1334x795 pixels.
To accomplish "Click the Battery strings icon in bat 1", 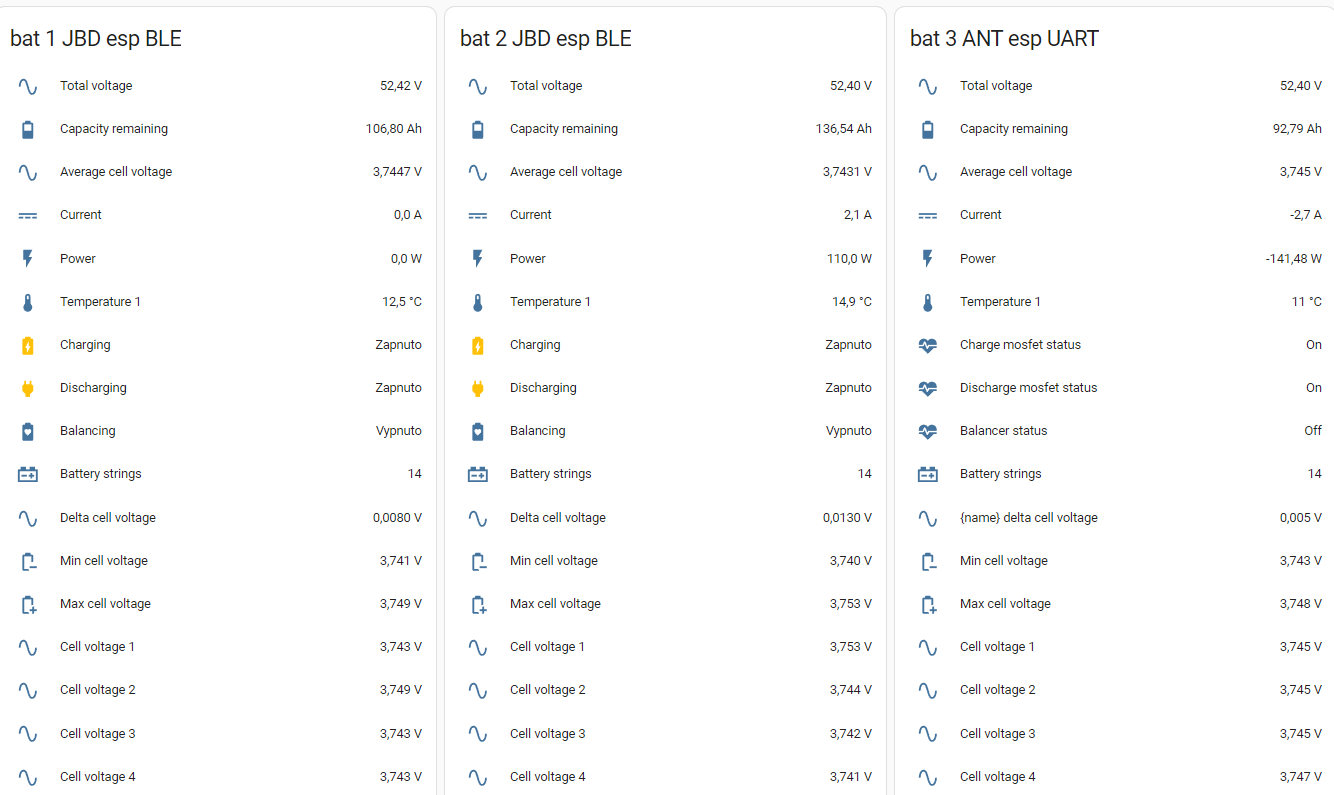I will 28,474.
